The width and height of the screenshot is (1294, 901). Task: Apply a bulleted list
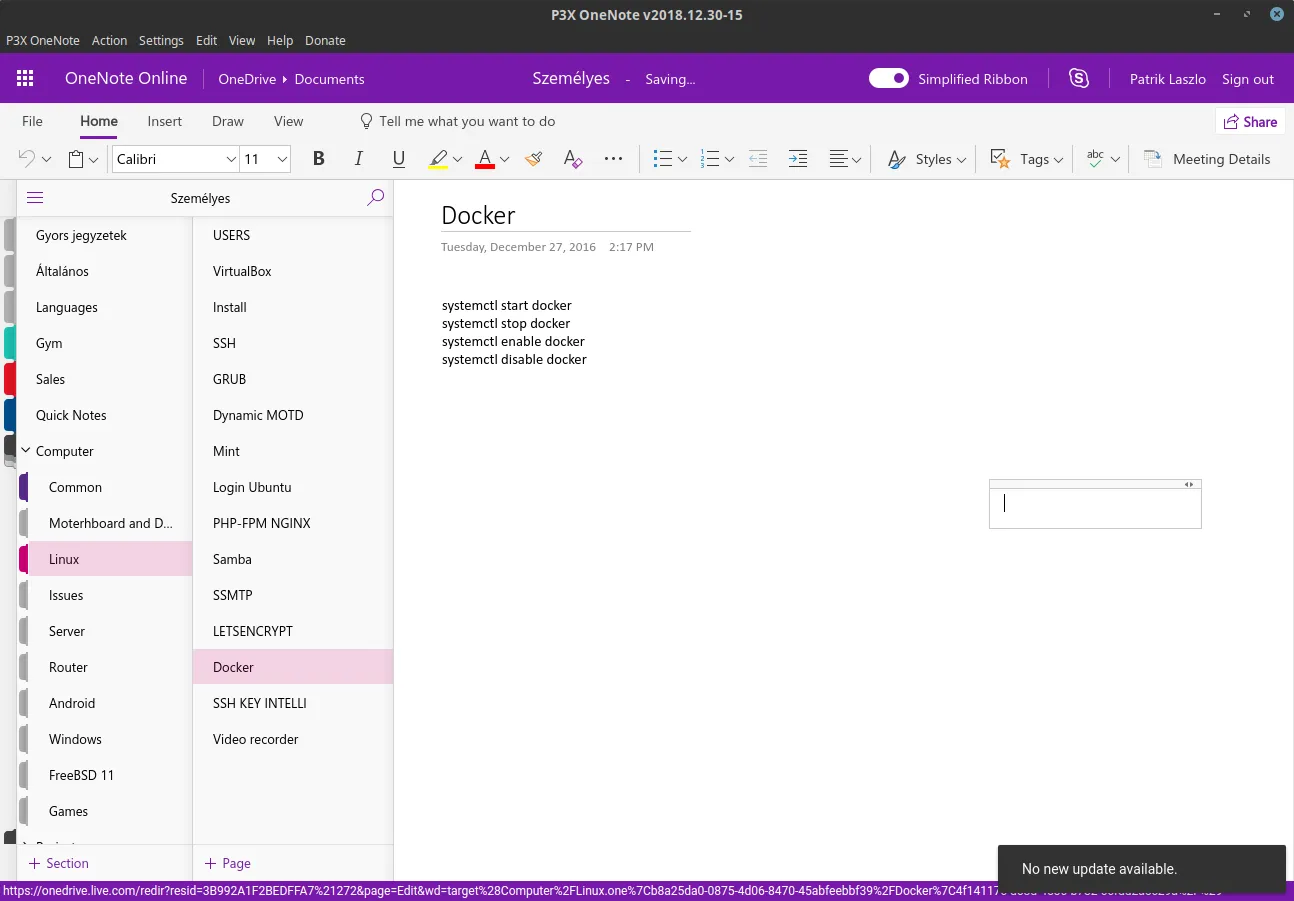pos(663,158)
